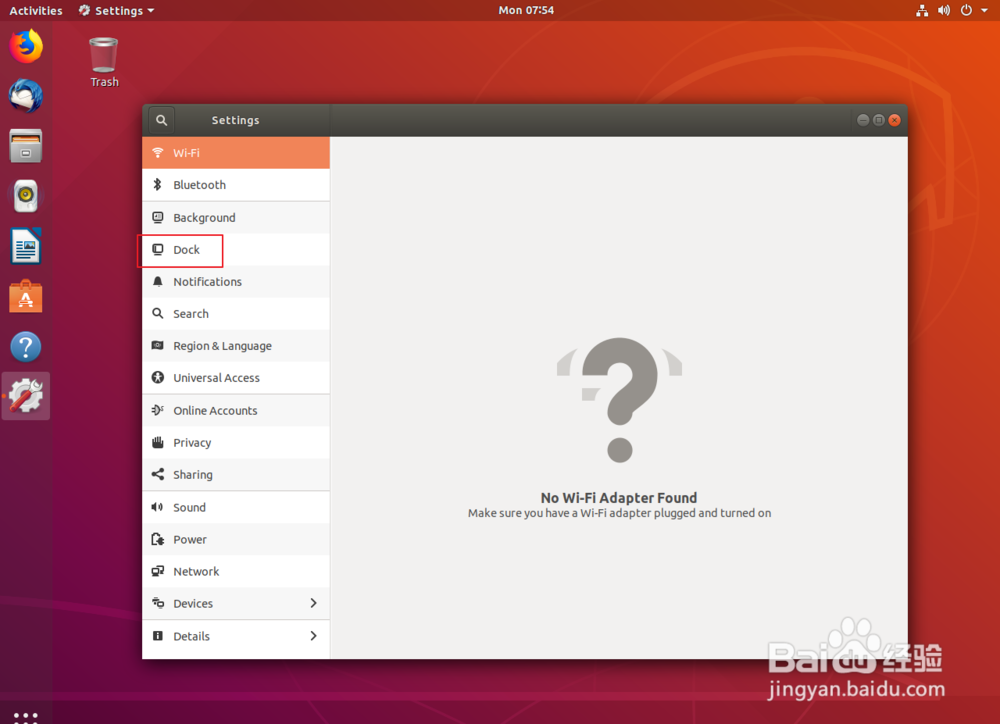Open the Sound settings label
Screen dimensions: 1000x724
click(189, 507)
